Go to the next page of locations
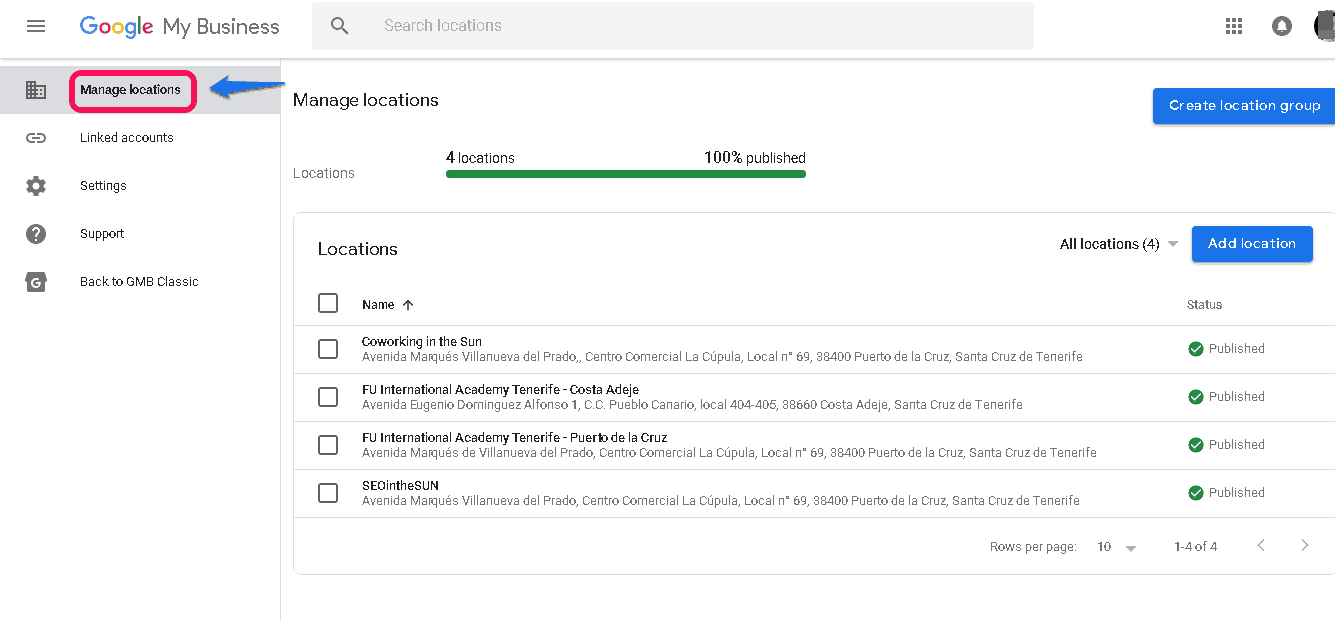 pyautogui.click(x=1304, y=545)
